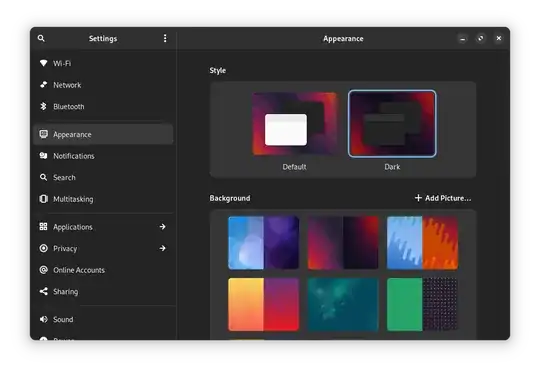Click the Online Accounts at-sign icon

43,270
